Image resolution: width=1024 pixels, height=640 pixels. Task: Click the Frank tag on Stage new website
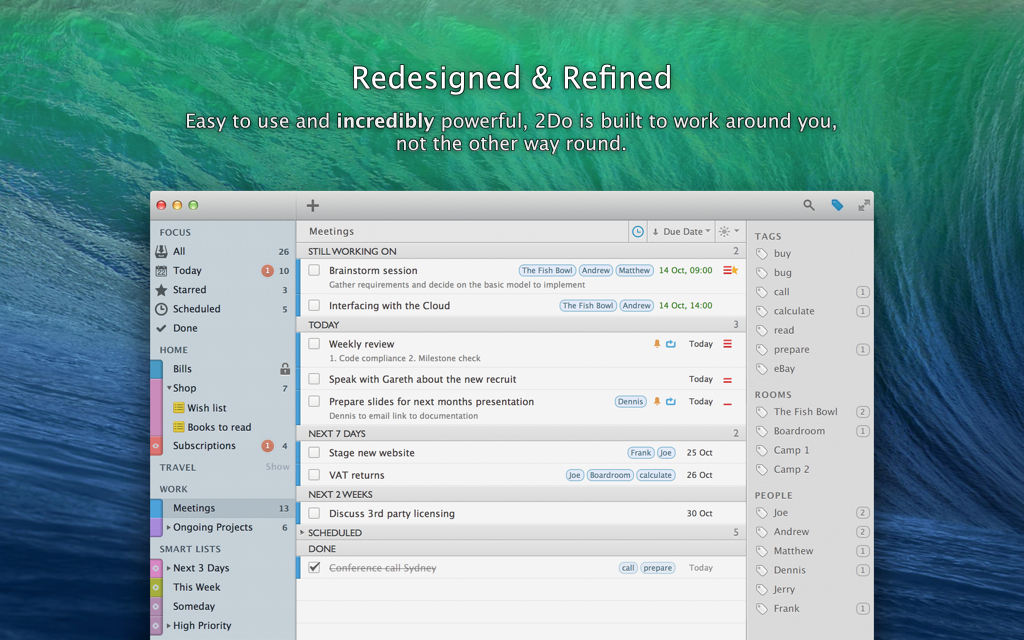[x=641, y=453]
